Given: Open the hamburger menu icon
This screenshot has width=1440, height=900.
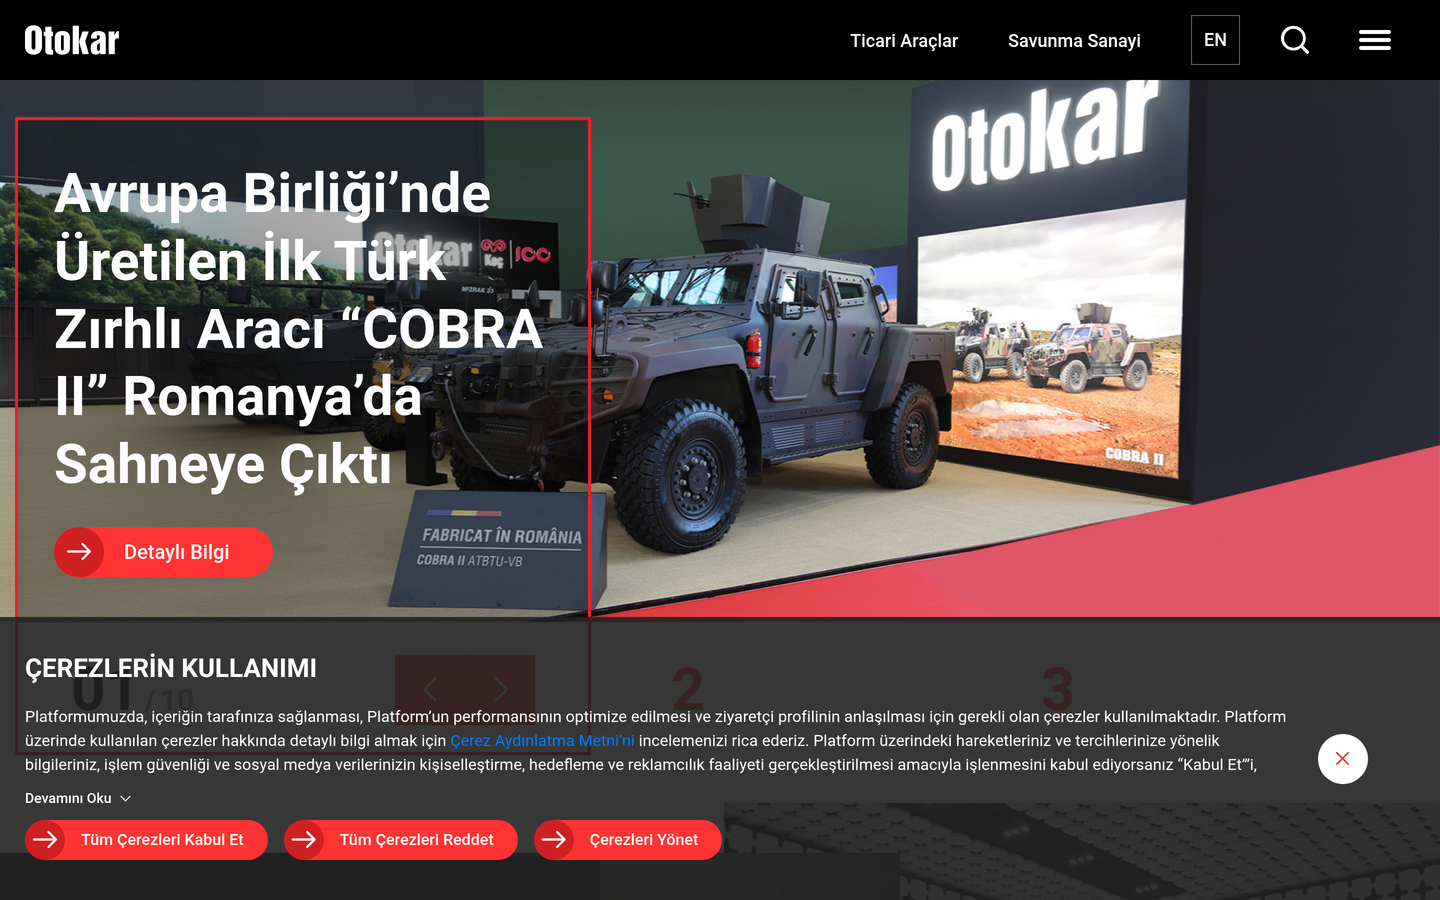Looking at the screenshot, I should pos(1375,40).
